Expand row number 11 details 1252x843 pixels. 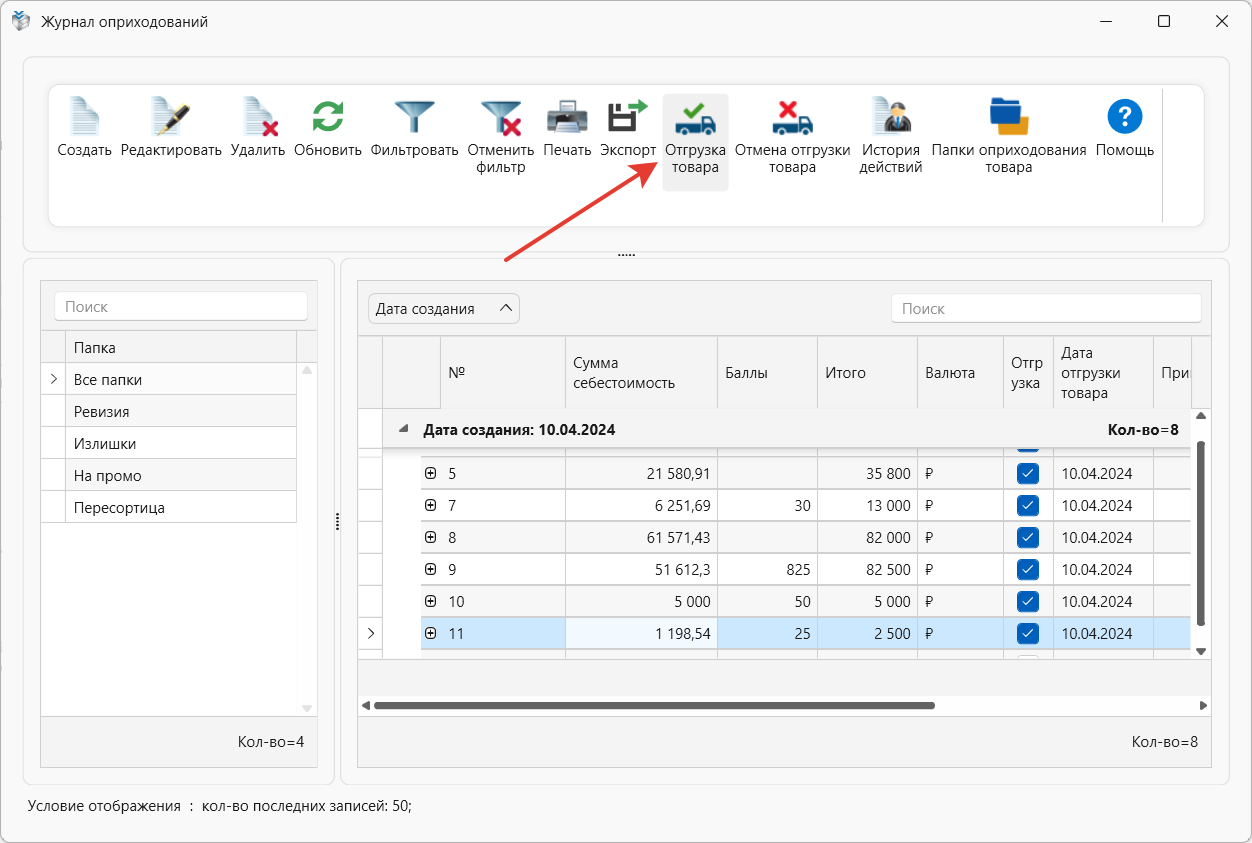pyautogui.click(x=431, y=633)
